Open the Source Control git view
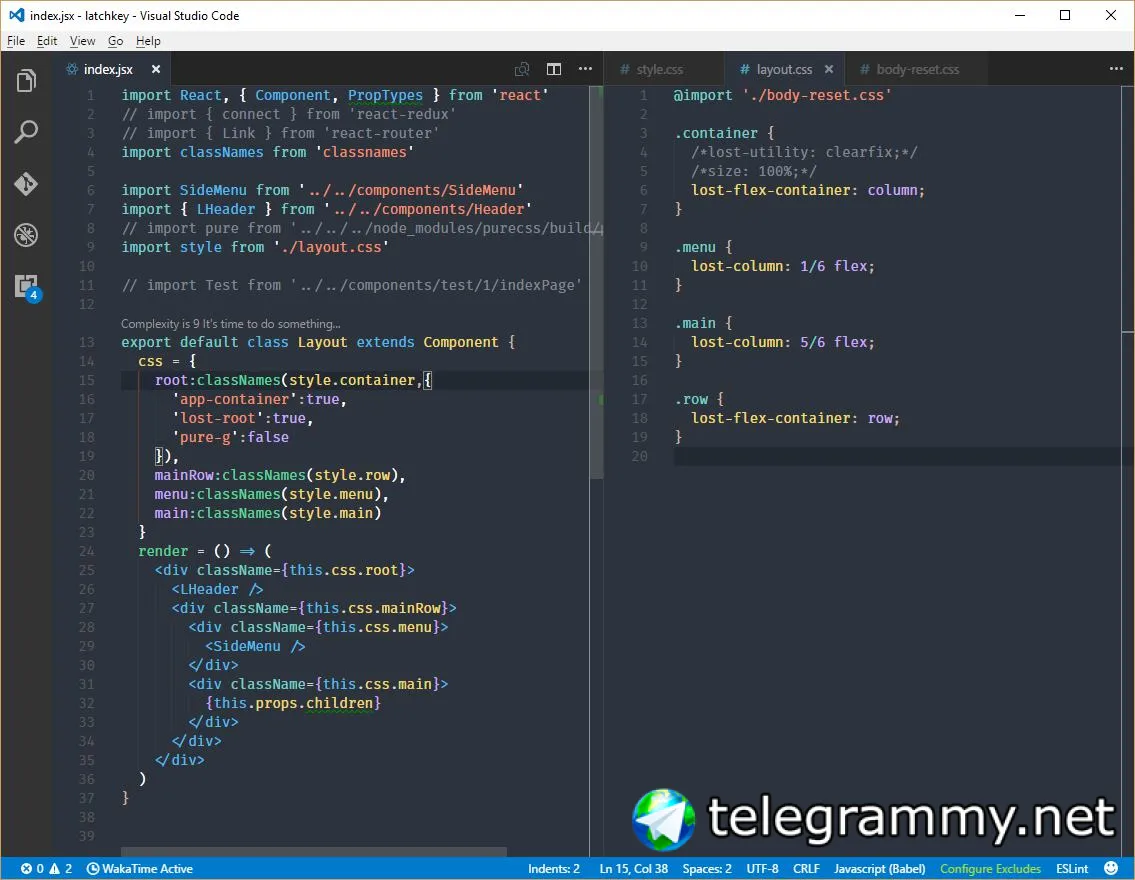The image size is (1135, 880). click(x=26, y=184)
